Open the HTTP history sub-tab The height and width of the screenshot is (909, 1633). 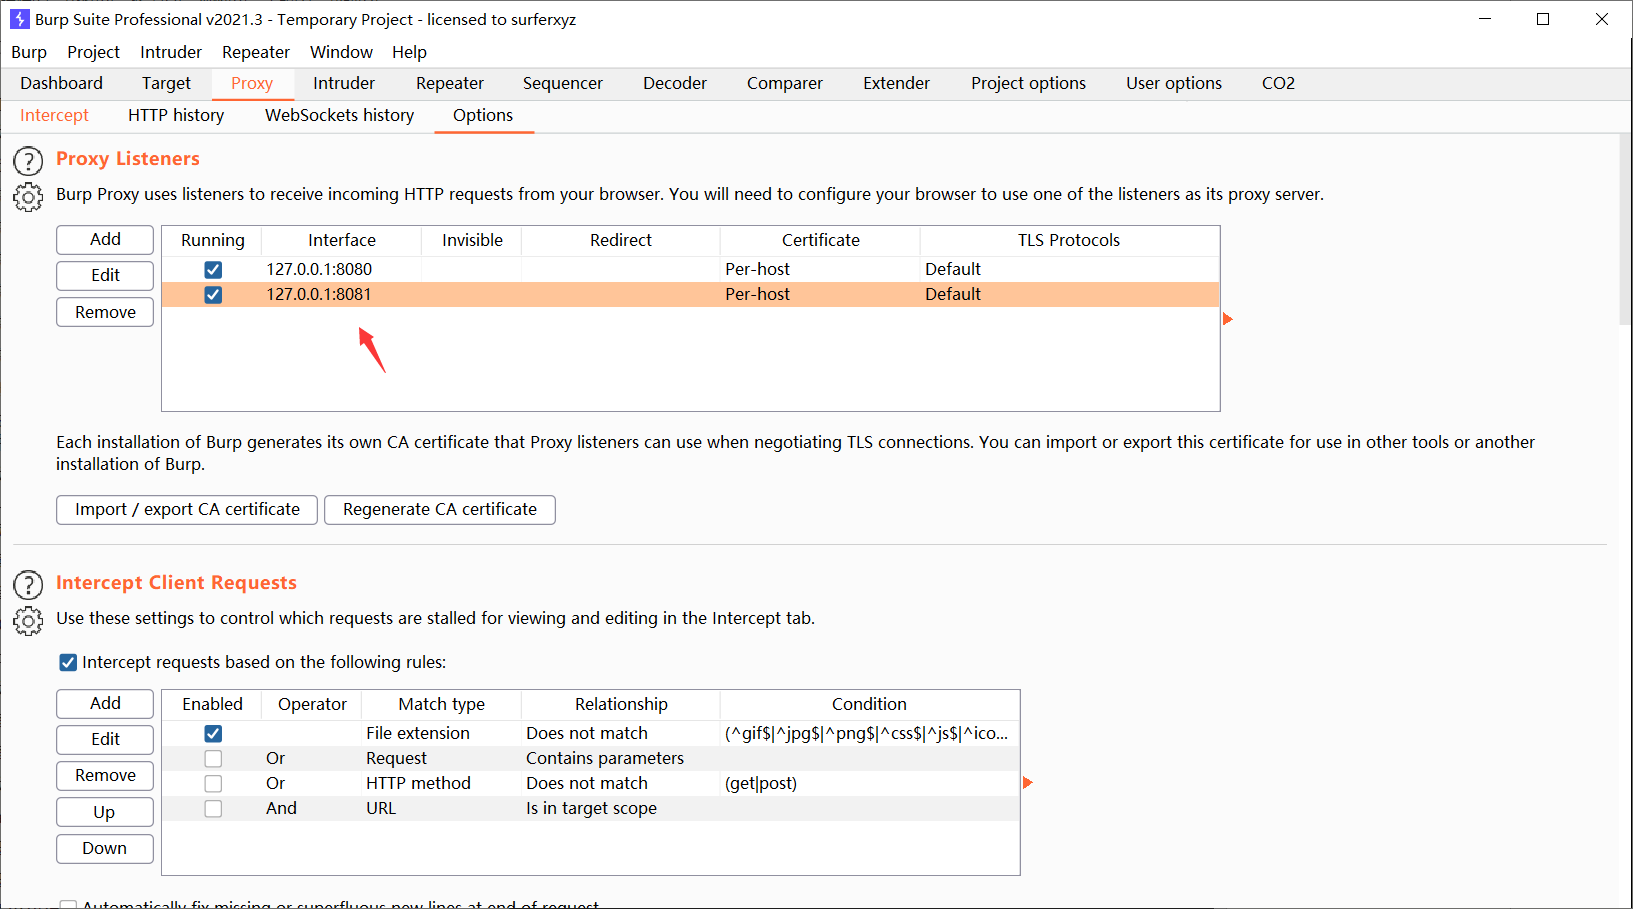coord(176,115)
